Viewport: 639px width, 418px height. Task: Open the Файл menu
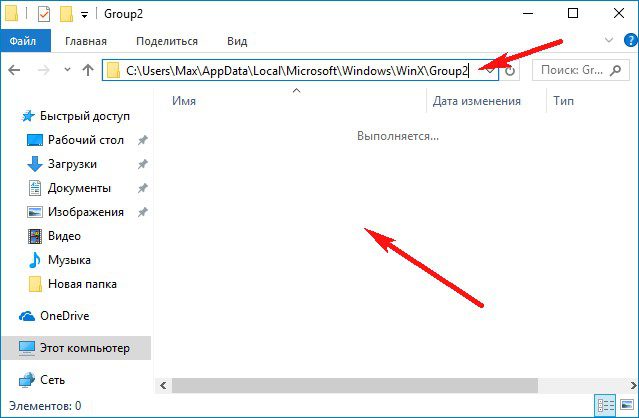tap(26, 41)
